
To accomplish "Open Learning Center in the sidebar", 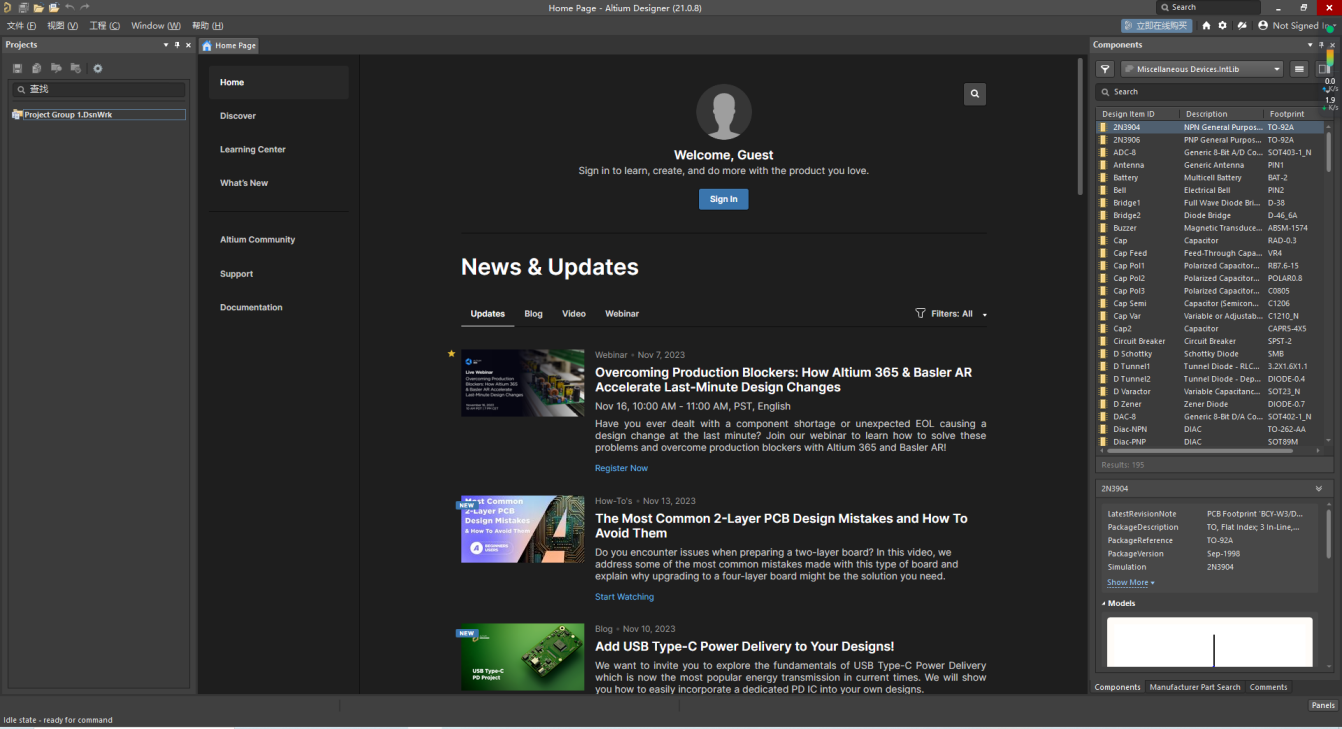I will tap(253, 149).
